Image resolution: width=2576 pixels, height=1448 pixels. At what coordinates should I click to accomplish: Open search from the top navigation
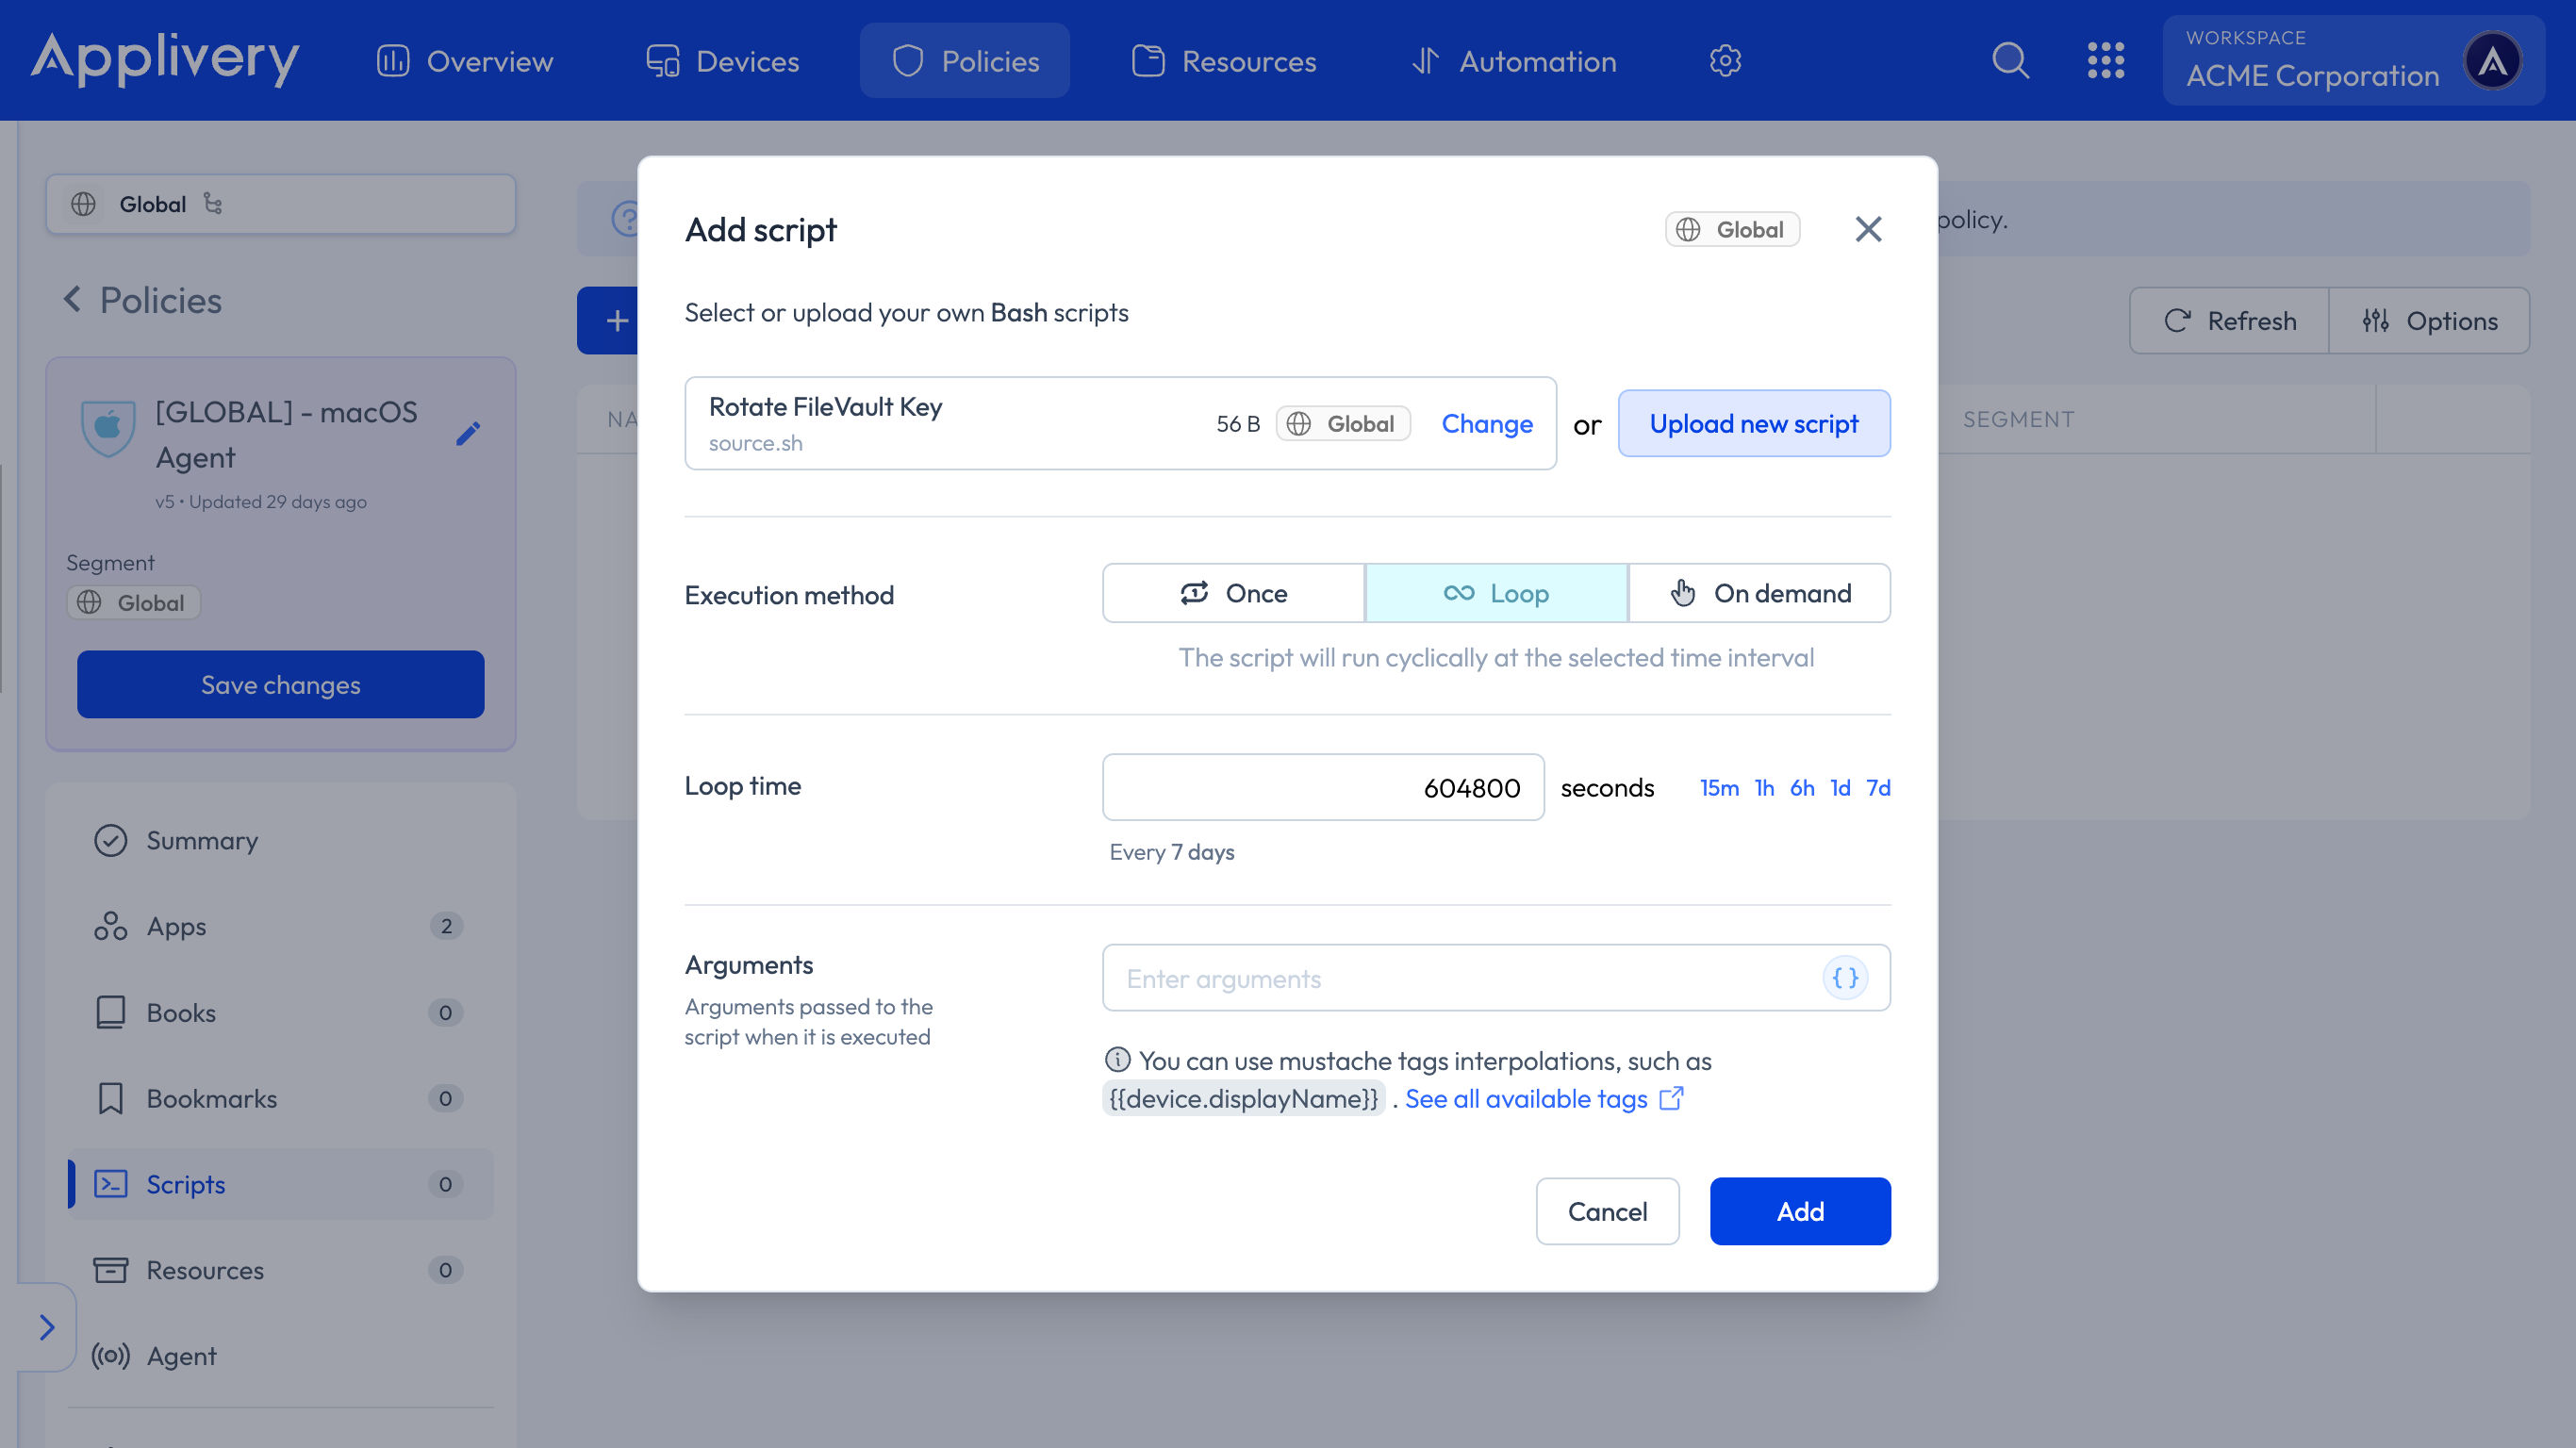[2010, 60]
